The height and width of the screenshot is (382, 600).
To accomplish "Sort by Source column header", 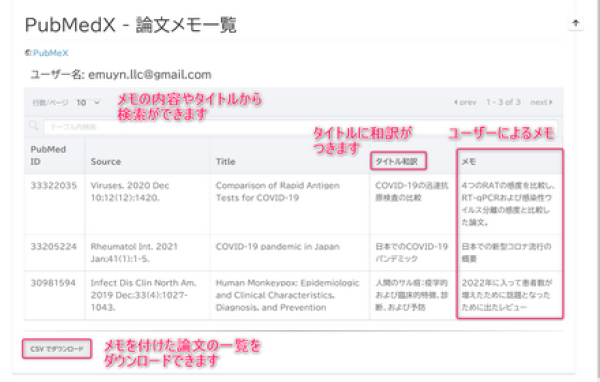I will tap(106, 162).
